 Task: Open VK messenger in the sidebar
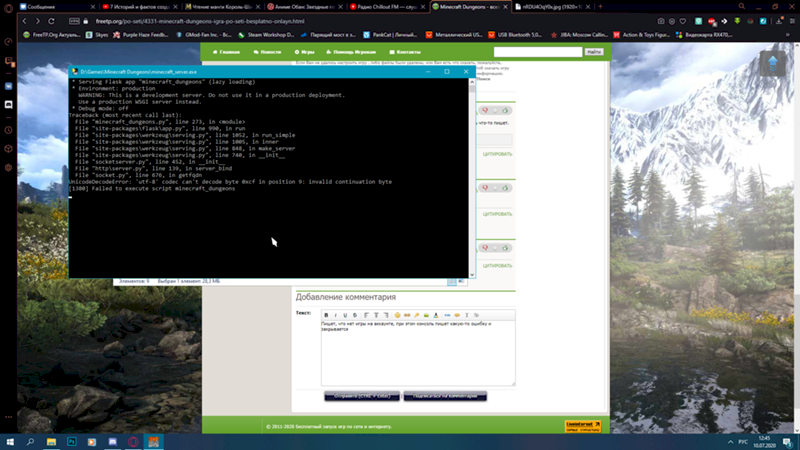tap(8, 86)
